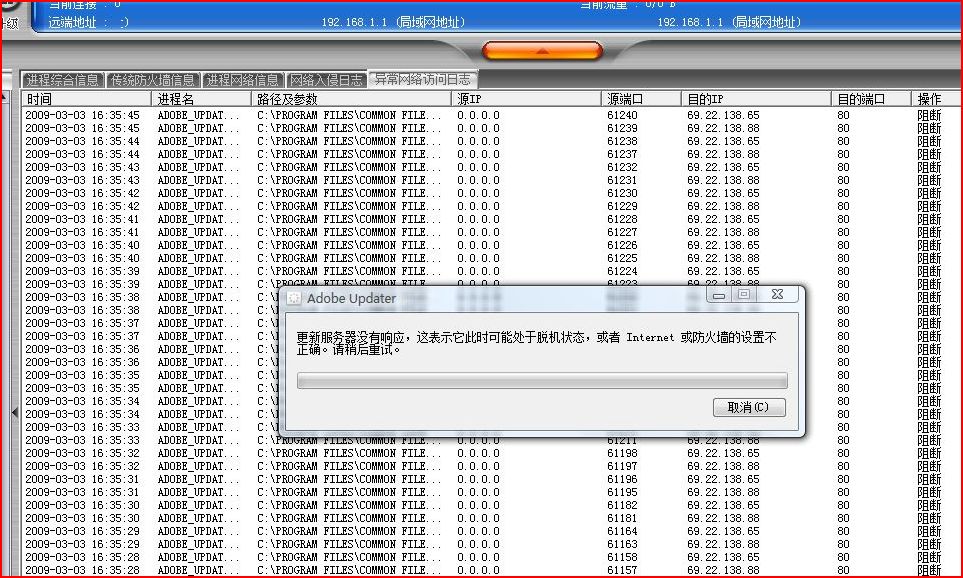Sort by the 进程名 column header
This screenshot has width=963, height=578.
coord(201,99)
